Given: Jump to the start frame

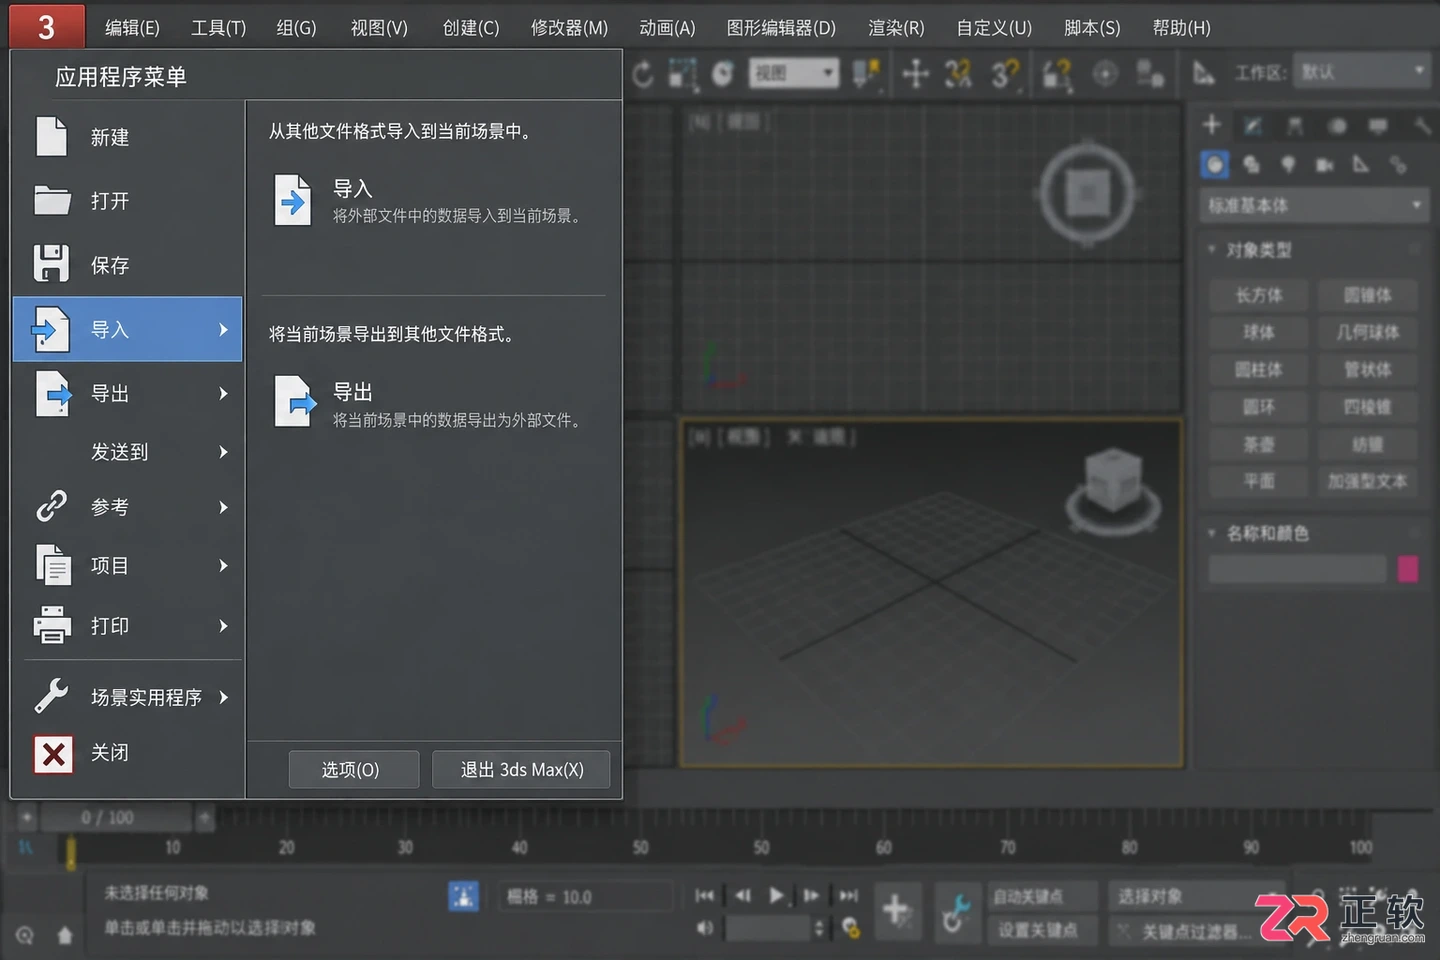Looking at the screenshot, I should tap(705, 896).
